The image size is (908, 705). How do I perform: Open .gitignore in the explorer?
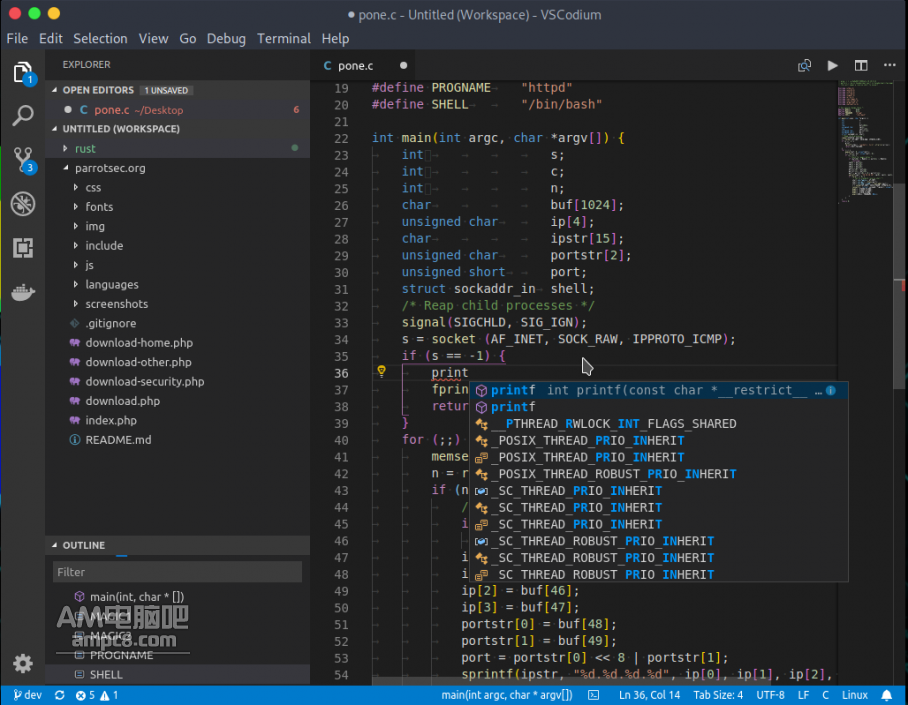coord(111,323)
